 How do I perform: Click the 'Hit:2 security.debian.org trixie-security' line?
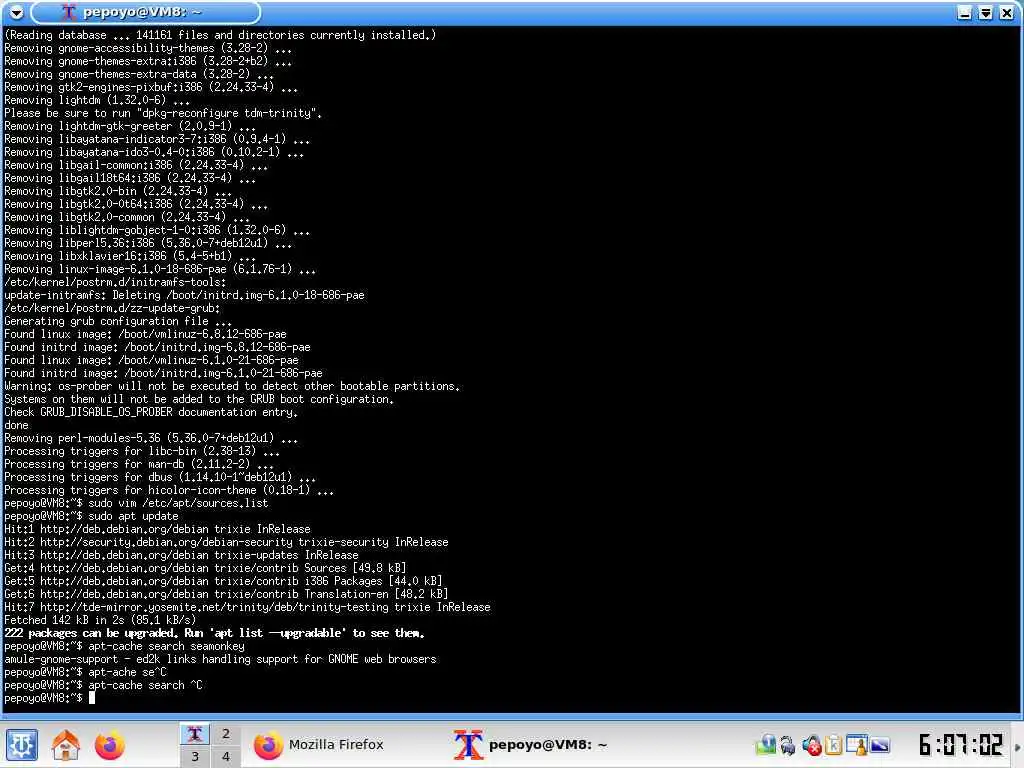[226, 542]
